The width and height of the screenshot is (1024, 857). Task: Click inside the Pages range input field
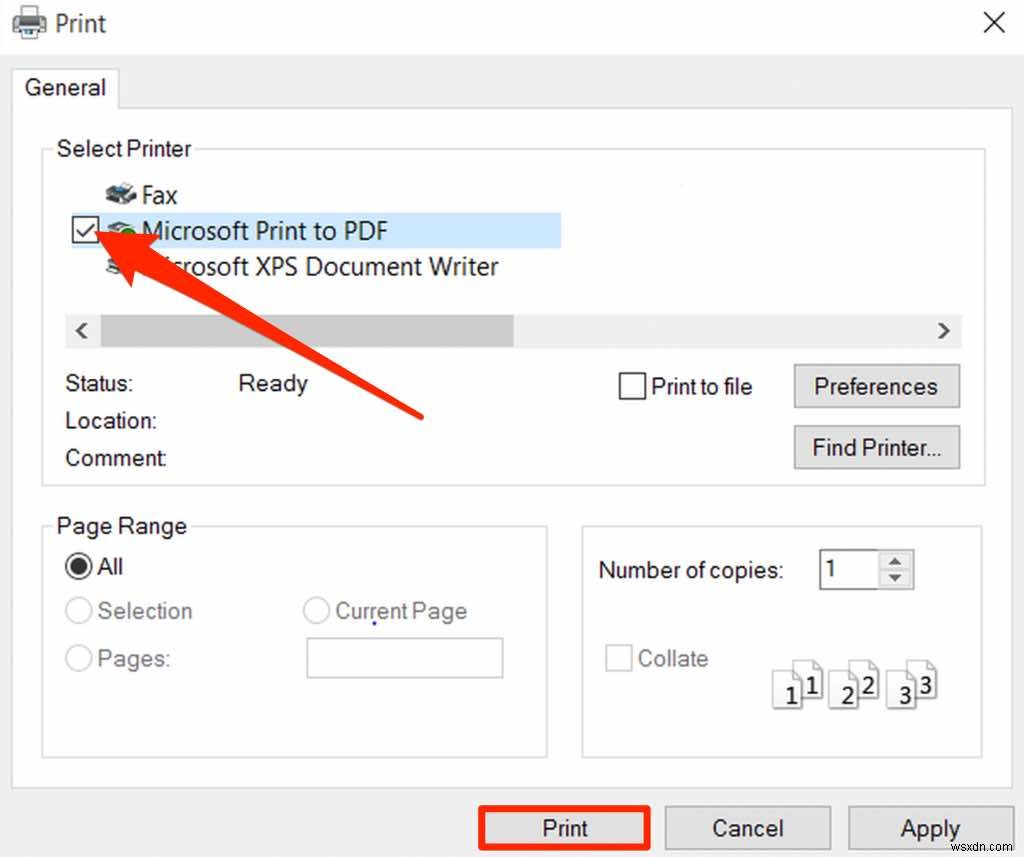click(x=404, y=657)
